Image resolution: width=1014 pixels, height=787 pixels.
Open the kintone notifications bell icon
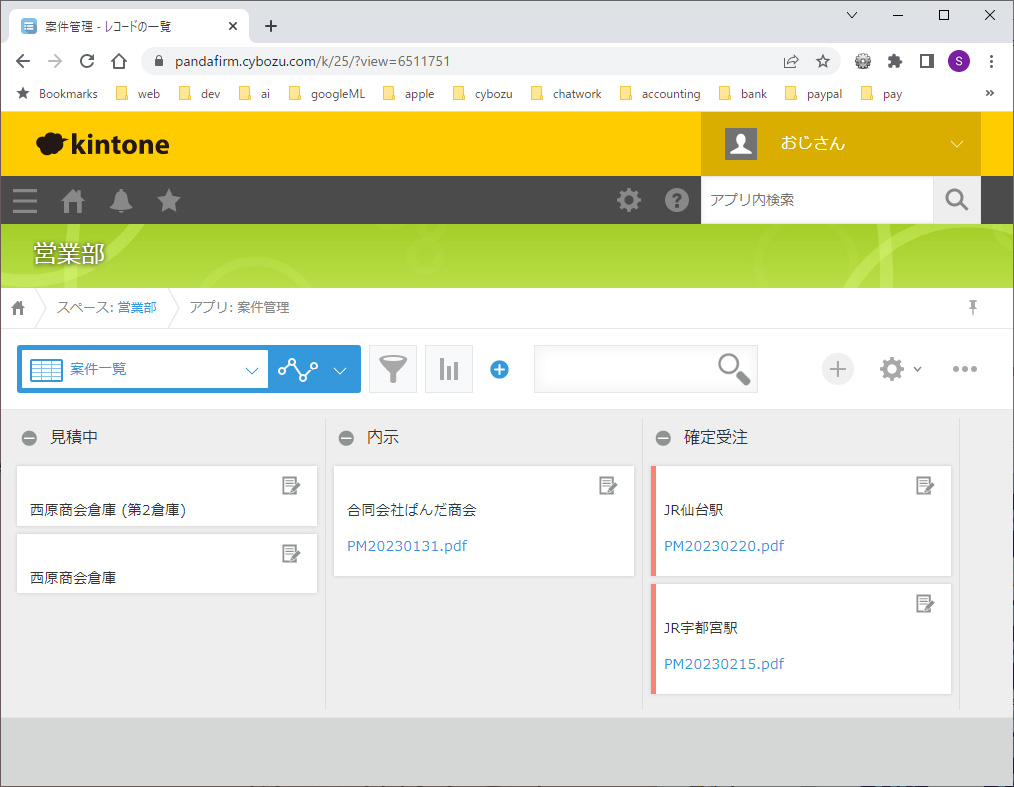(121, 201)
